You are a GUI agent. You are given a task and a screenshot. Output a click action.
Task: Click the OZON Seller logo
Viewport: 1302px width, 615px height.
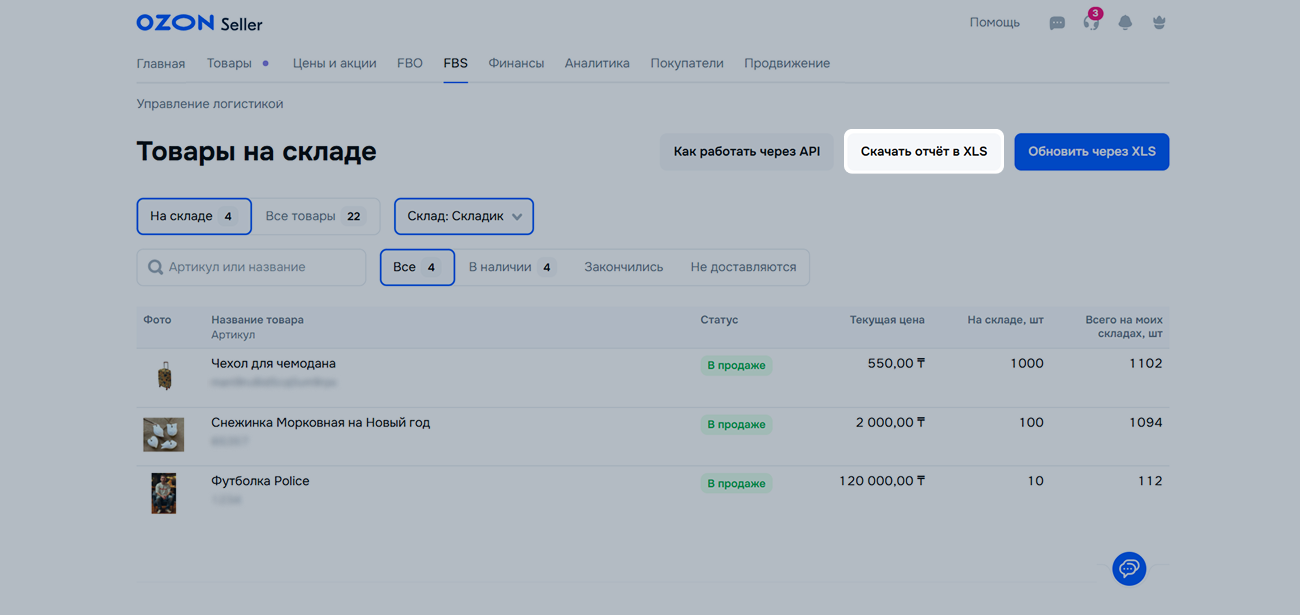coord(199,23)
